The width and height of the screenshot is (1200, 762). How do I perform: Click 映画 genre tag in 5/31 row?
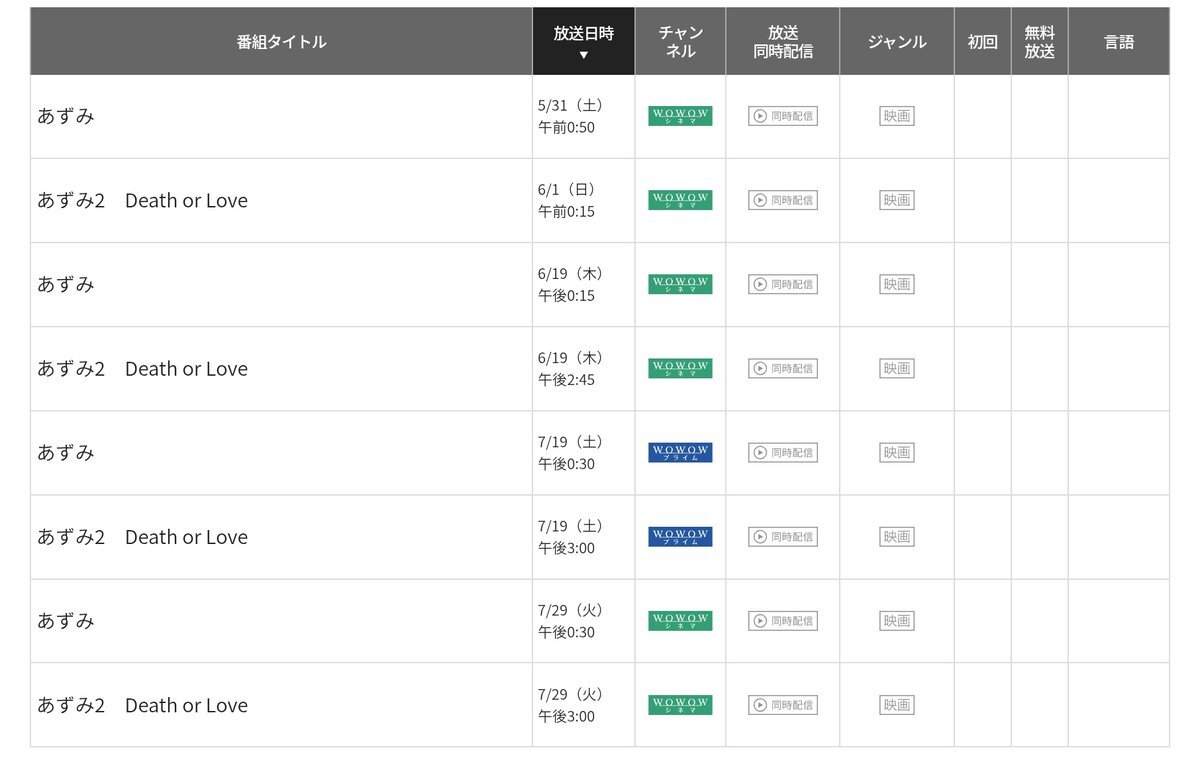pos(897,116)
